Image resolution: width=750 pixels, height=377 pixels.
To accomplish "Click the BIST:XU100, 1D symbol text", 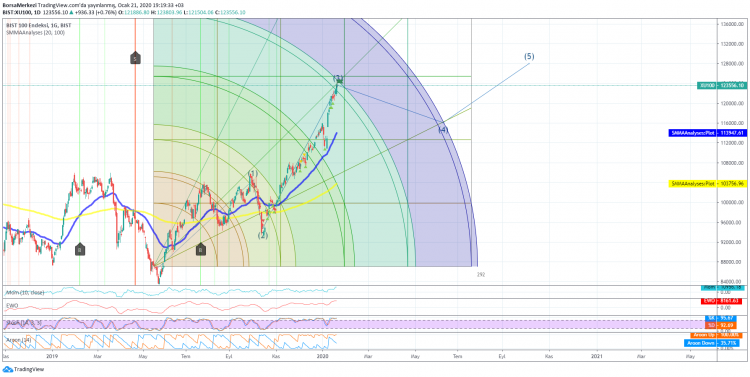I will click(22, 12).
